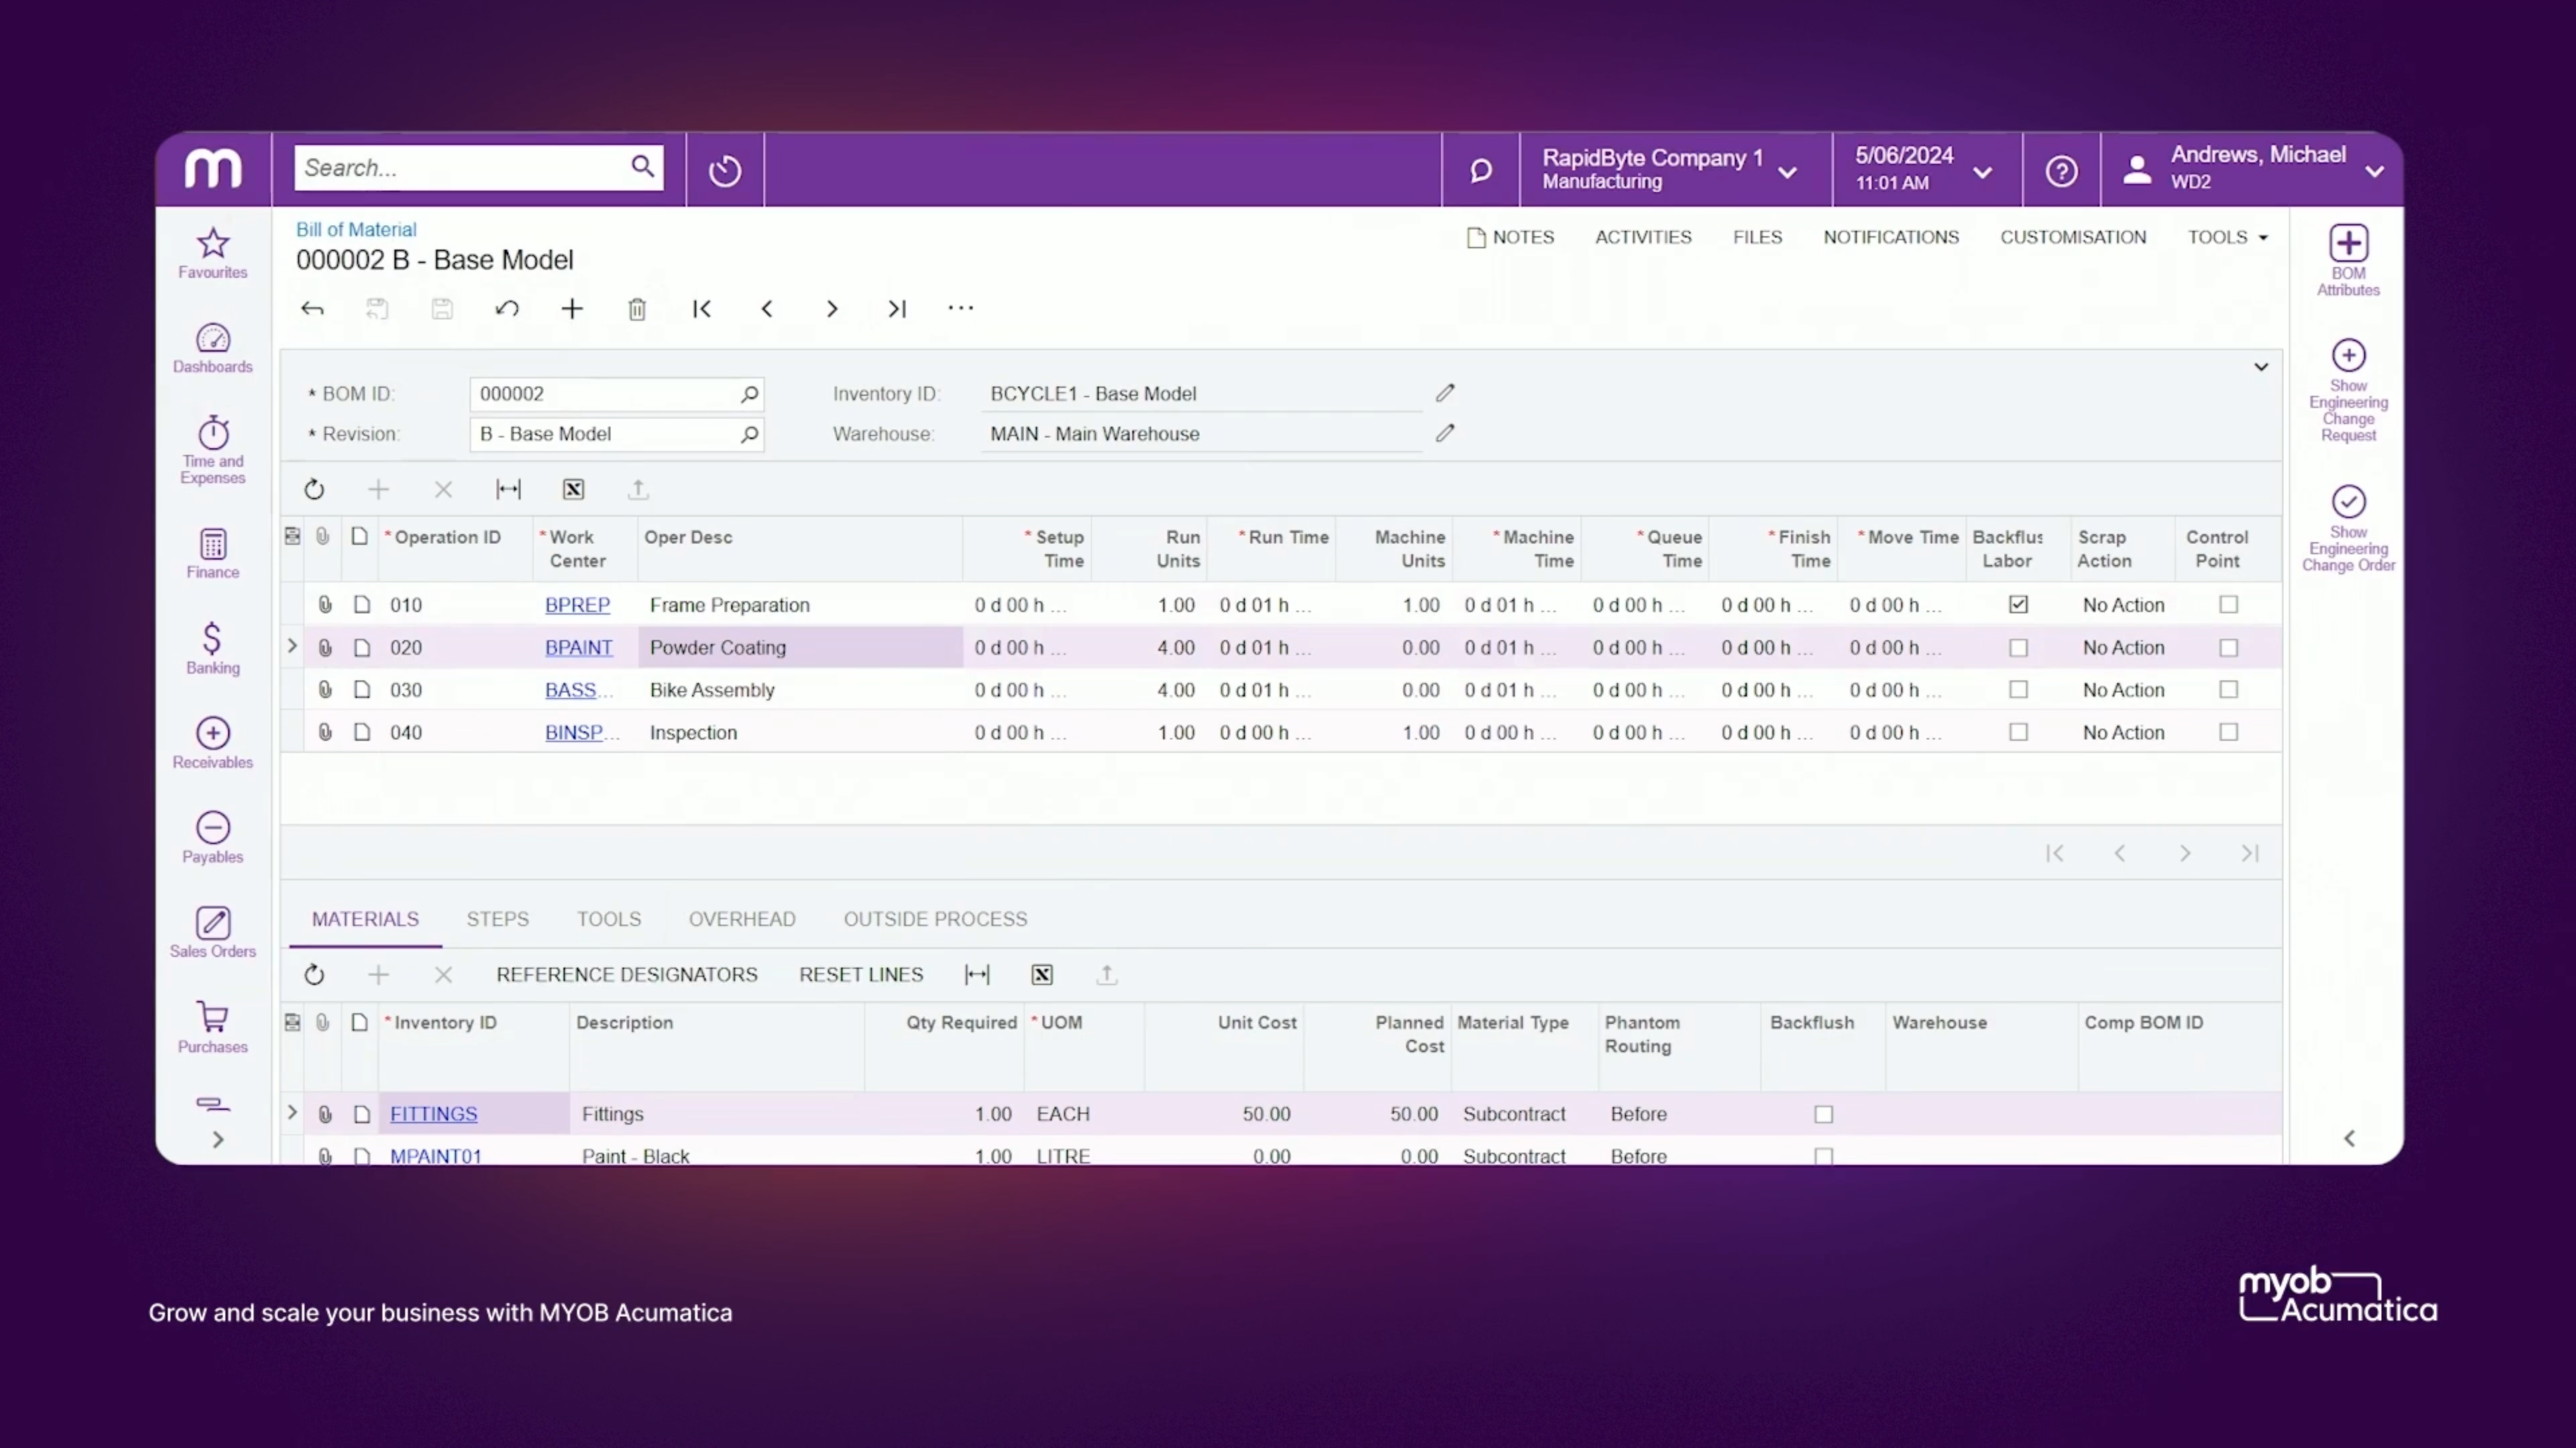Switch to the Outside Process tab

point(934,918)
